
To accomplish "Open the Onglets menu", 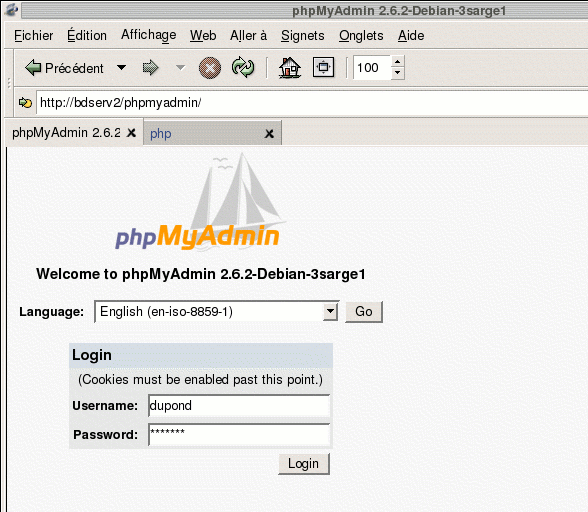I will click(361, 36).
